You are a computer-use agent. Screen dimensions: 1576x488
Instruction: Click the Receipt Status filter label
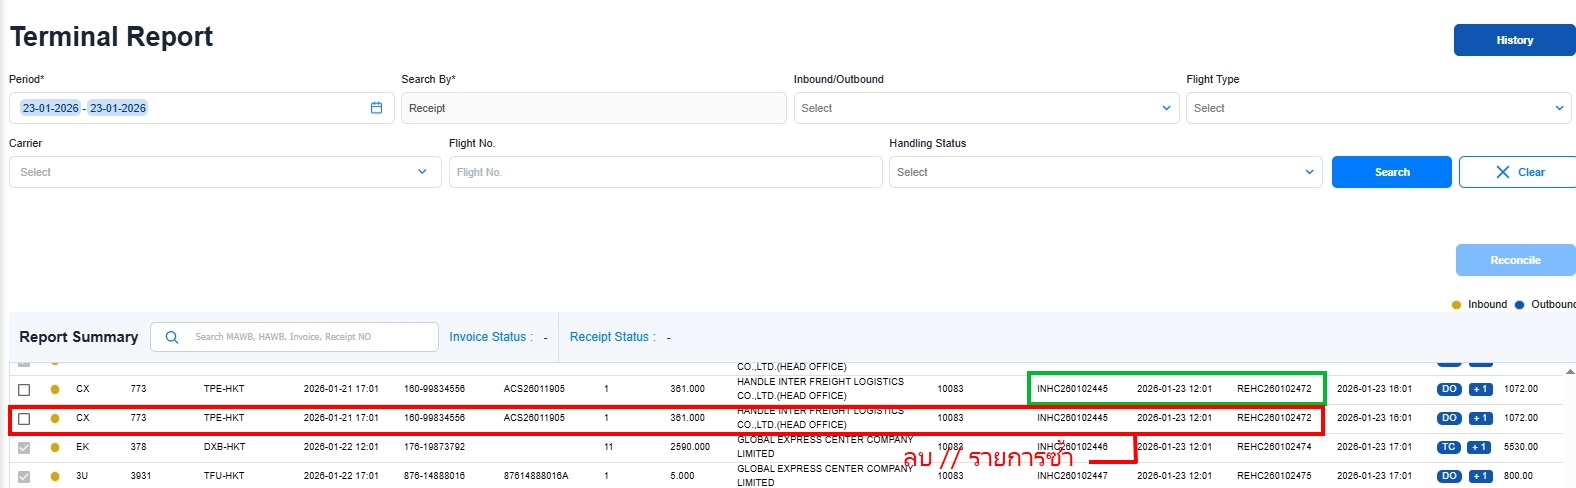[x=612, y=337]
